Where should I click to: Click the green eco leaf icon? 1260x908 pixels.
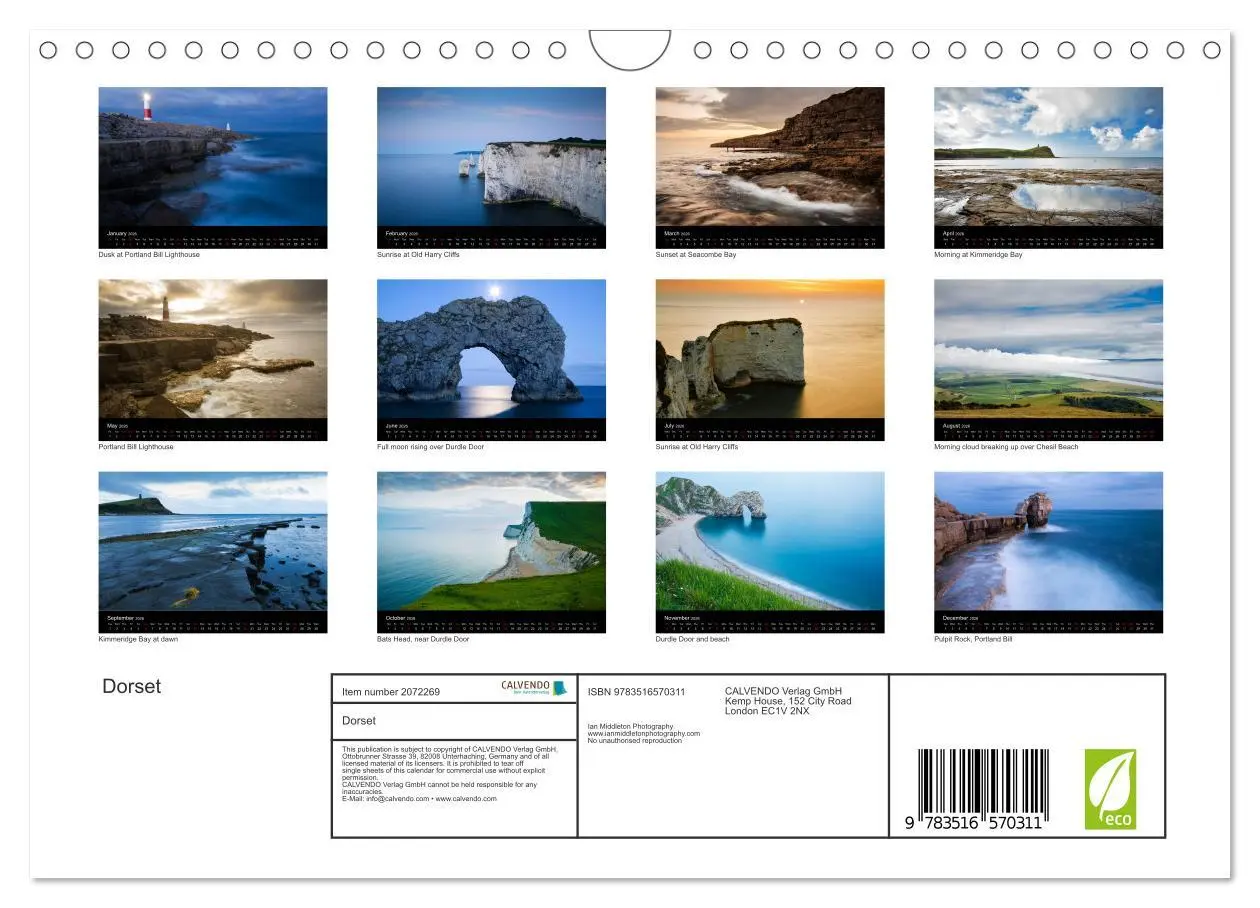[x=1110, y=789]
